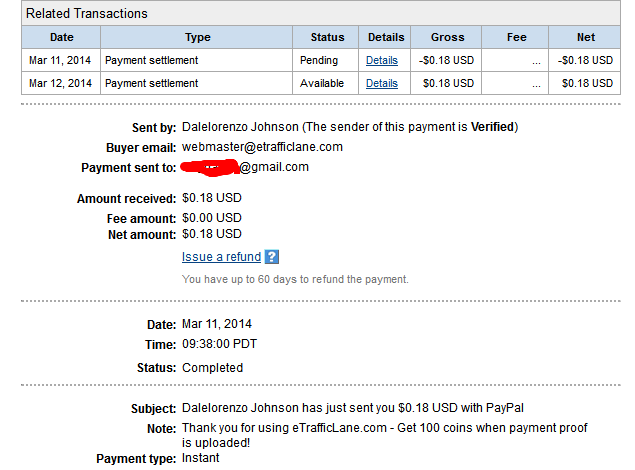Select the Fee column header
This screenshot has width=635, height=470.
pos(516,37)
